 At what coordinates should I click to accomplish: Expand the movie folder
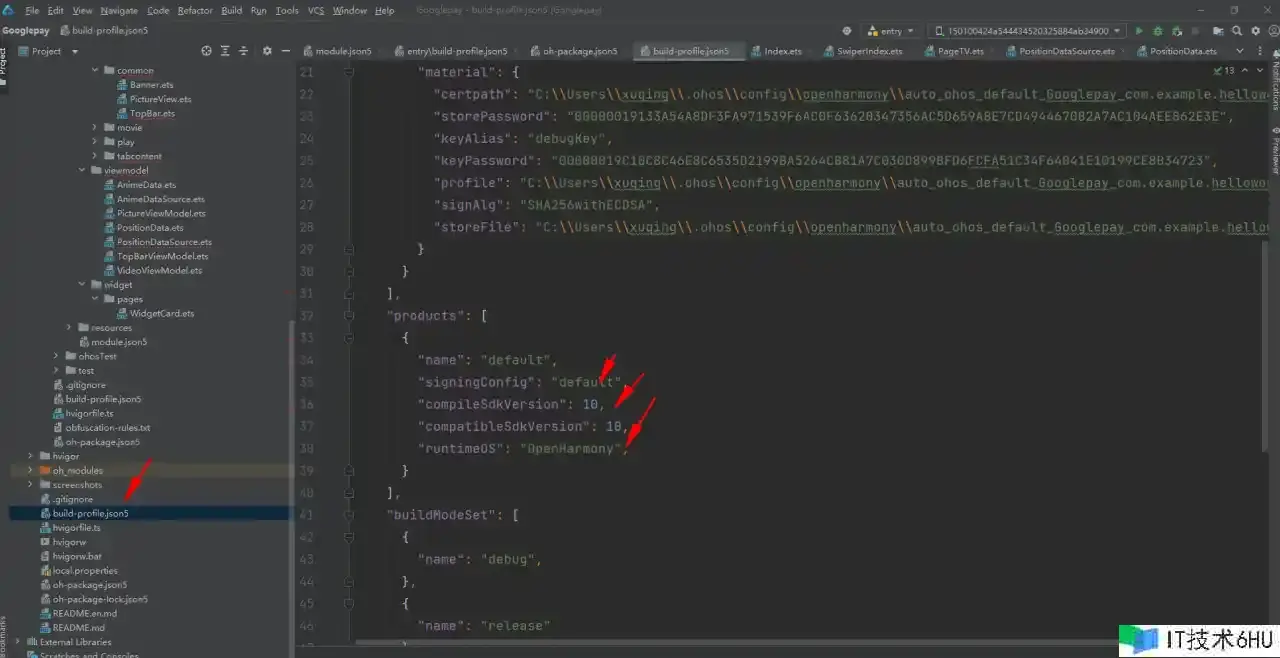click(95, 127)
